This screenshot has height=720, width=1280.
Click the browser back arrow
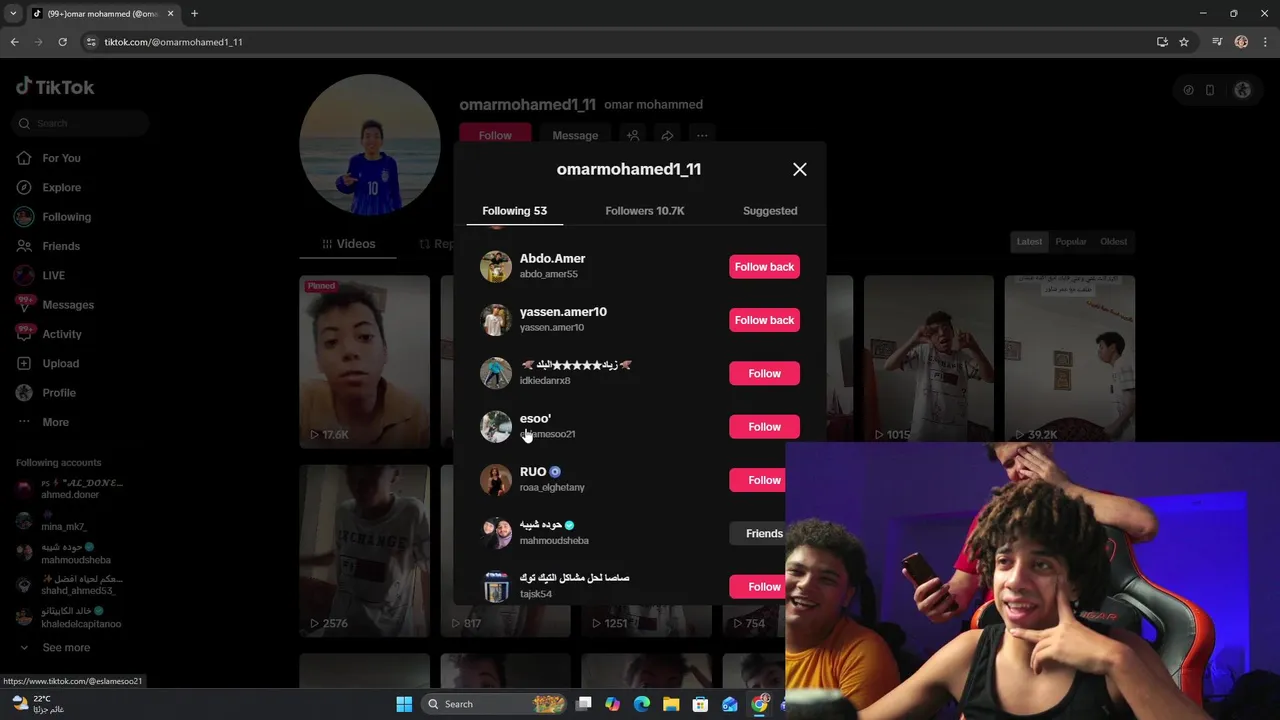coord(14,42)
